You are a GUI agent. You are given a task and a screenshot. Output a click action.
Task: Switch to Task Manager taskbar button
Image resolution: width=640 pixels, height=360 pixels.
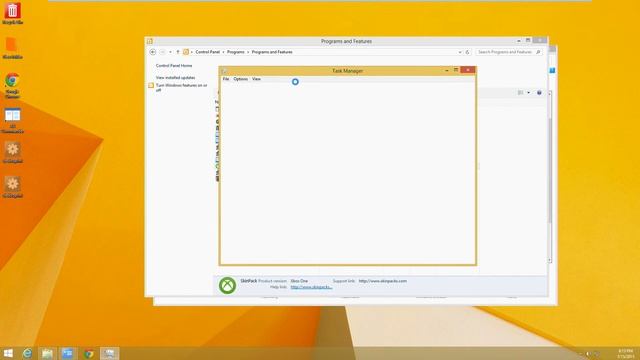[x=109, y=353]
